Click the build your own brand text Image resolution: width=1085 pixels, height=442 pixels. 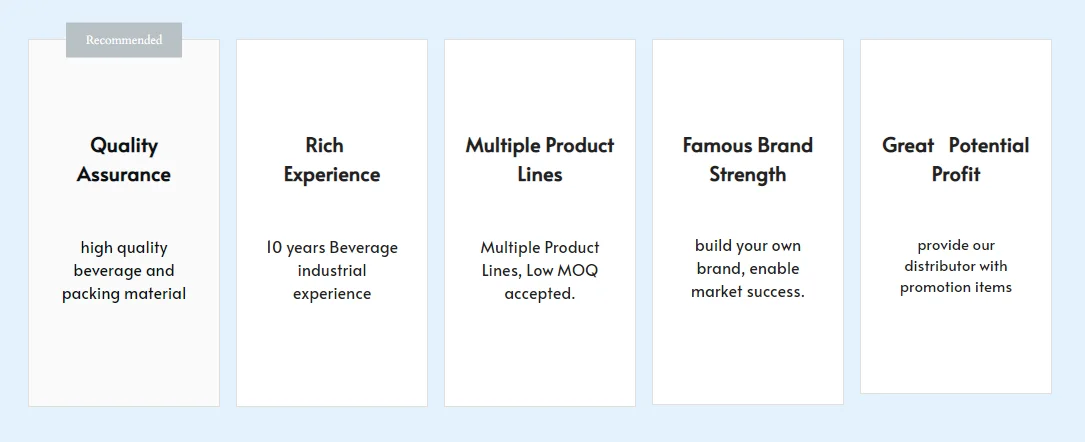tap(748, 268)
